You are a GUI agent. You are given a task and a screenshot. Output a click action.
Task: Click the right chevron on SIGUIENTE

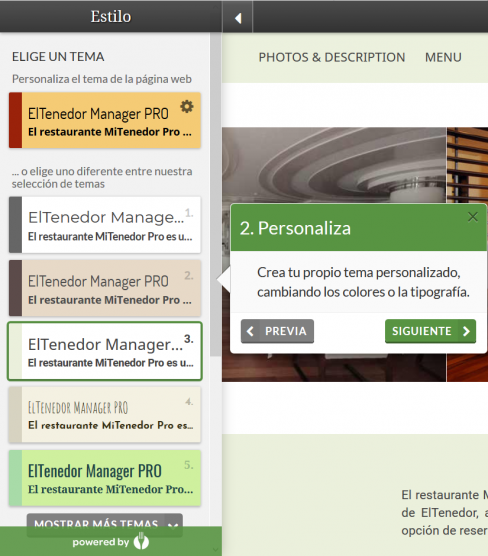point(466,331)
